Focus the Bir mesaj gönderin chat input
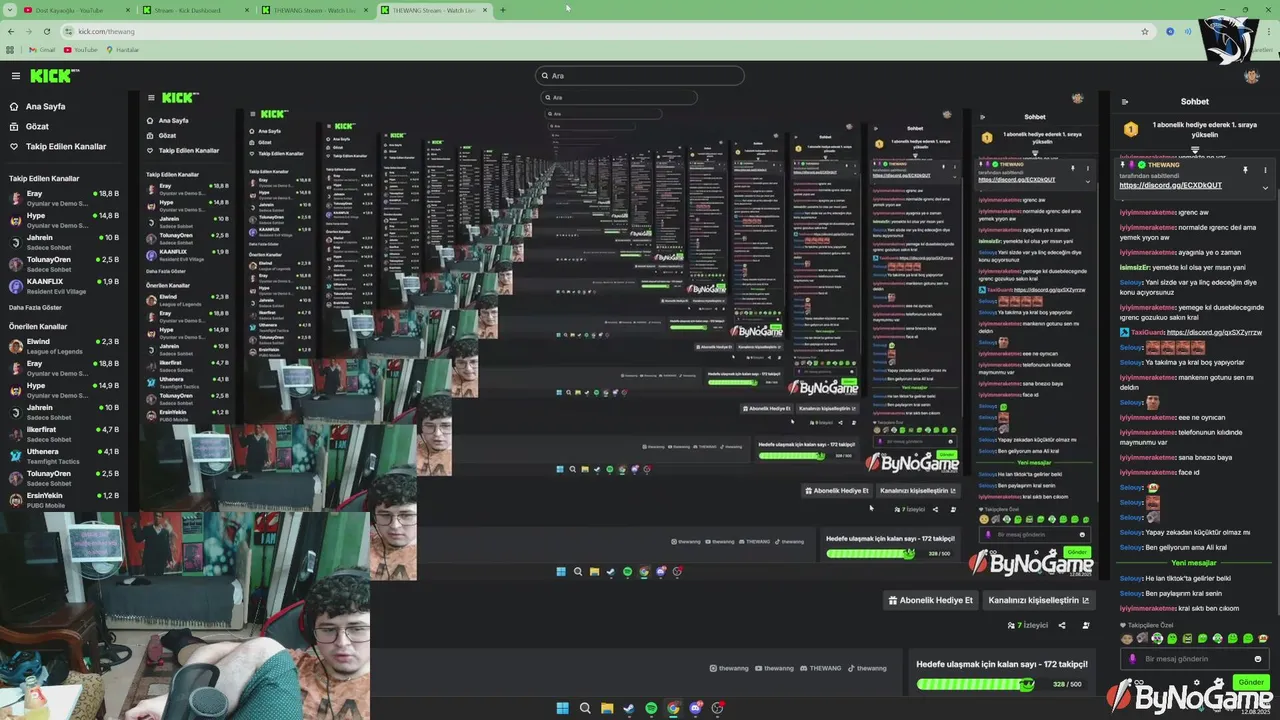Viewport: 1280px width, 720px height. click(1194, 659)
